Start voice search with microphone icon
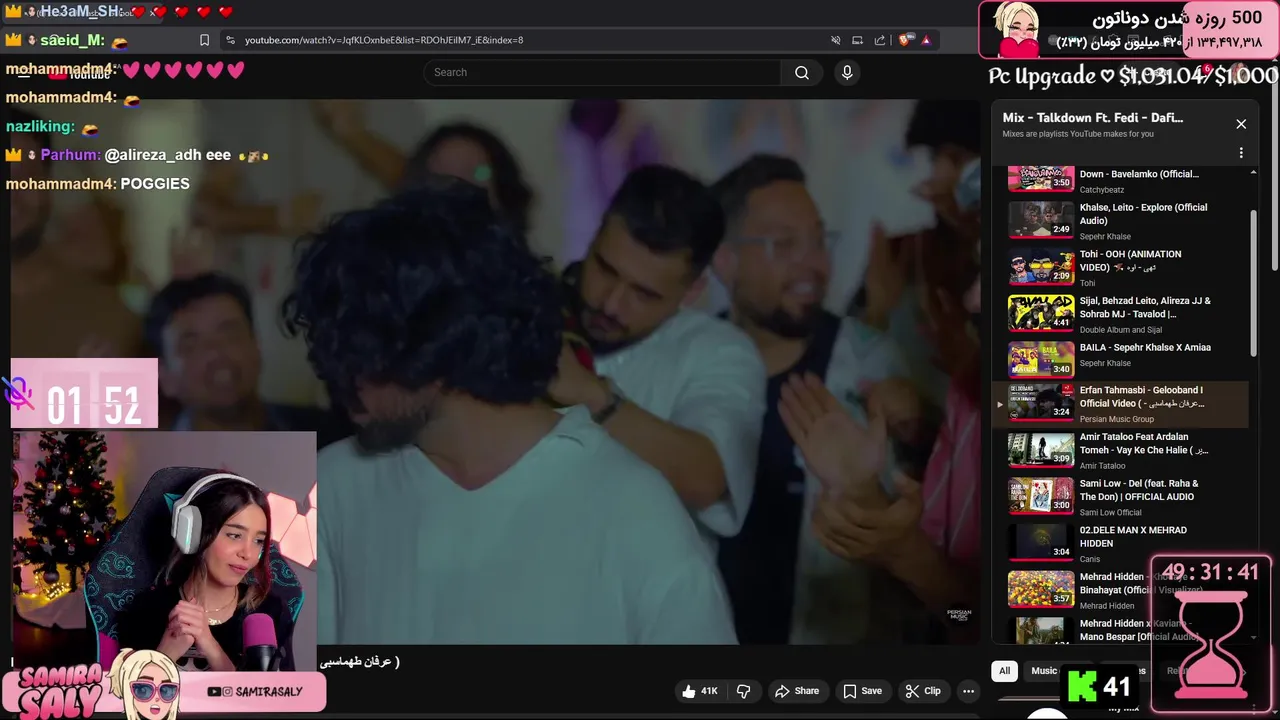The height and width of the screenshot is (720, 1280). pos(847,72)
